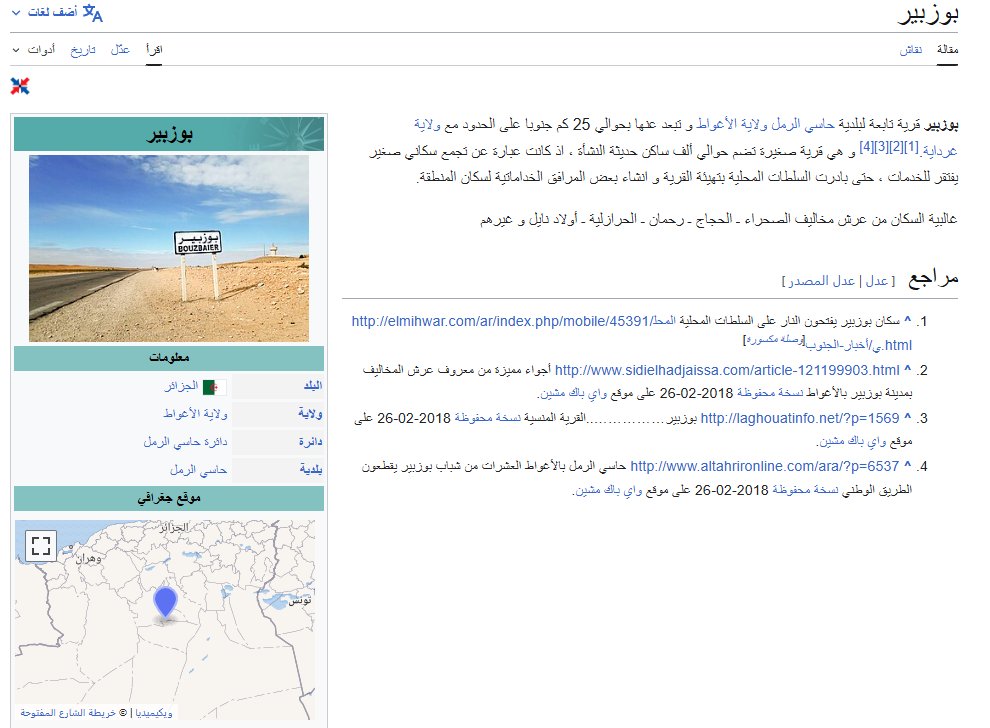The image size is (990, 728).
Task: Click the تونس label on map
Action: coord(300,600)
